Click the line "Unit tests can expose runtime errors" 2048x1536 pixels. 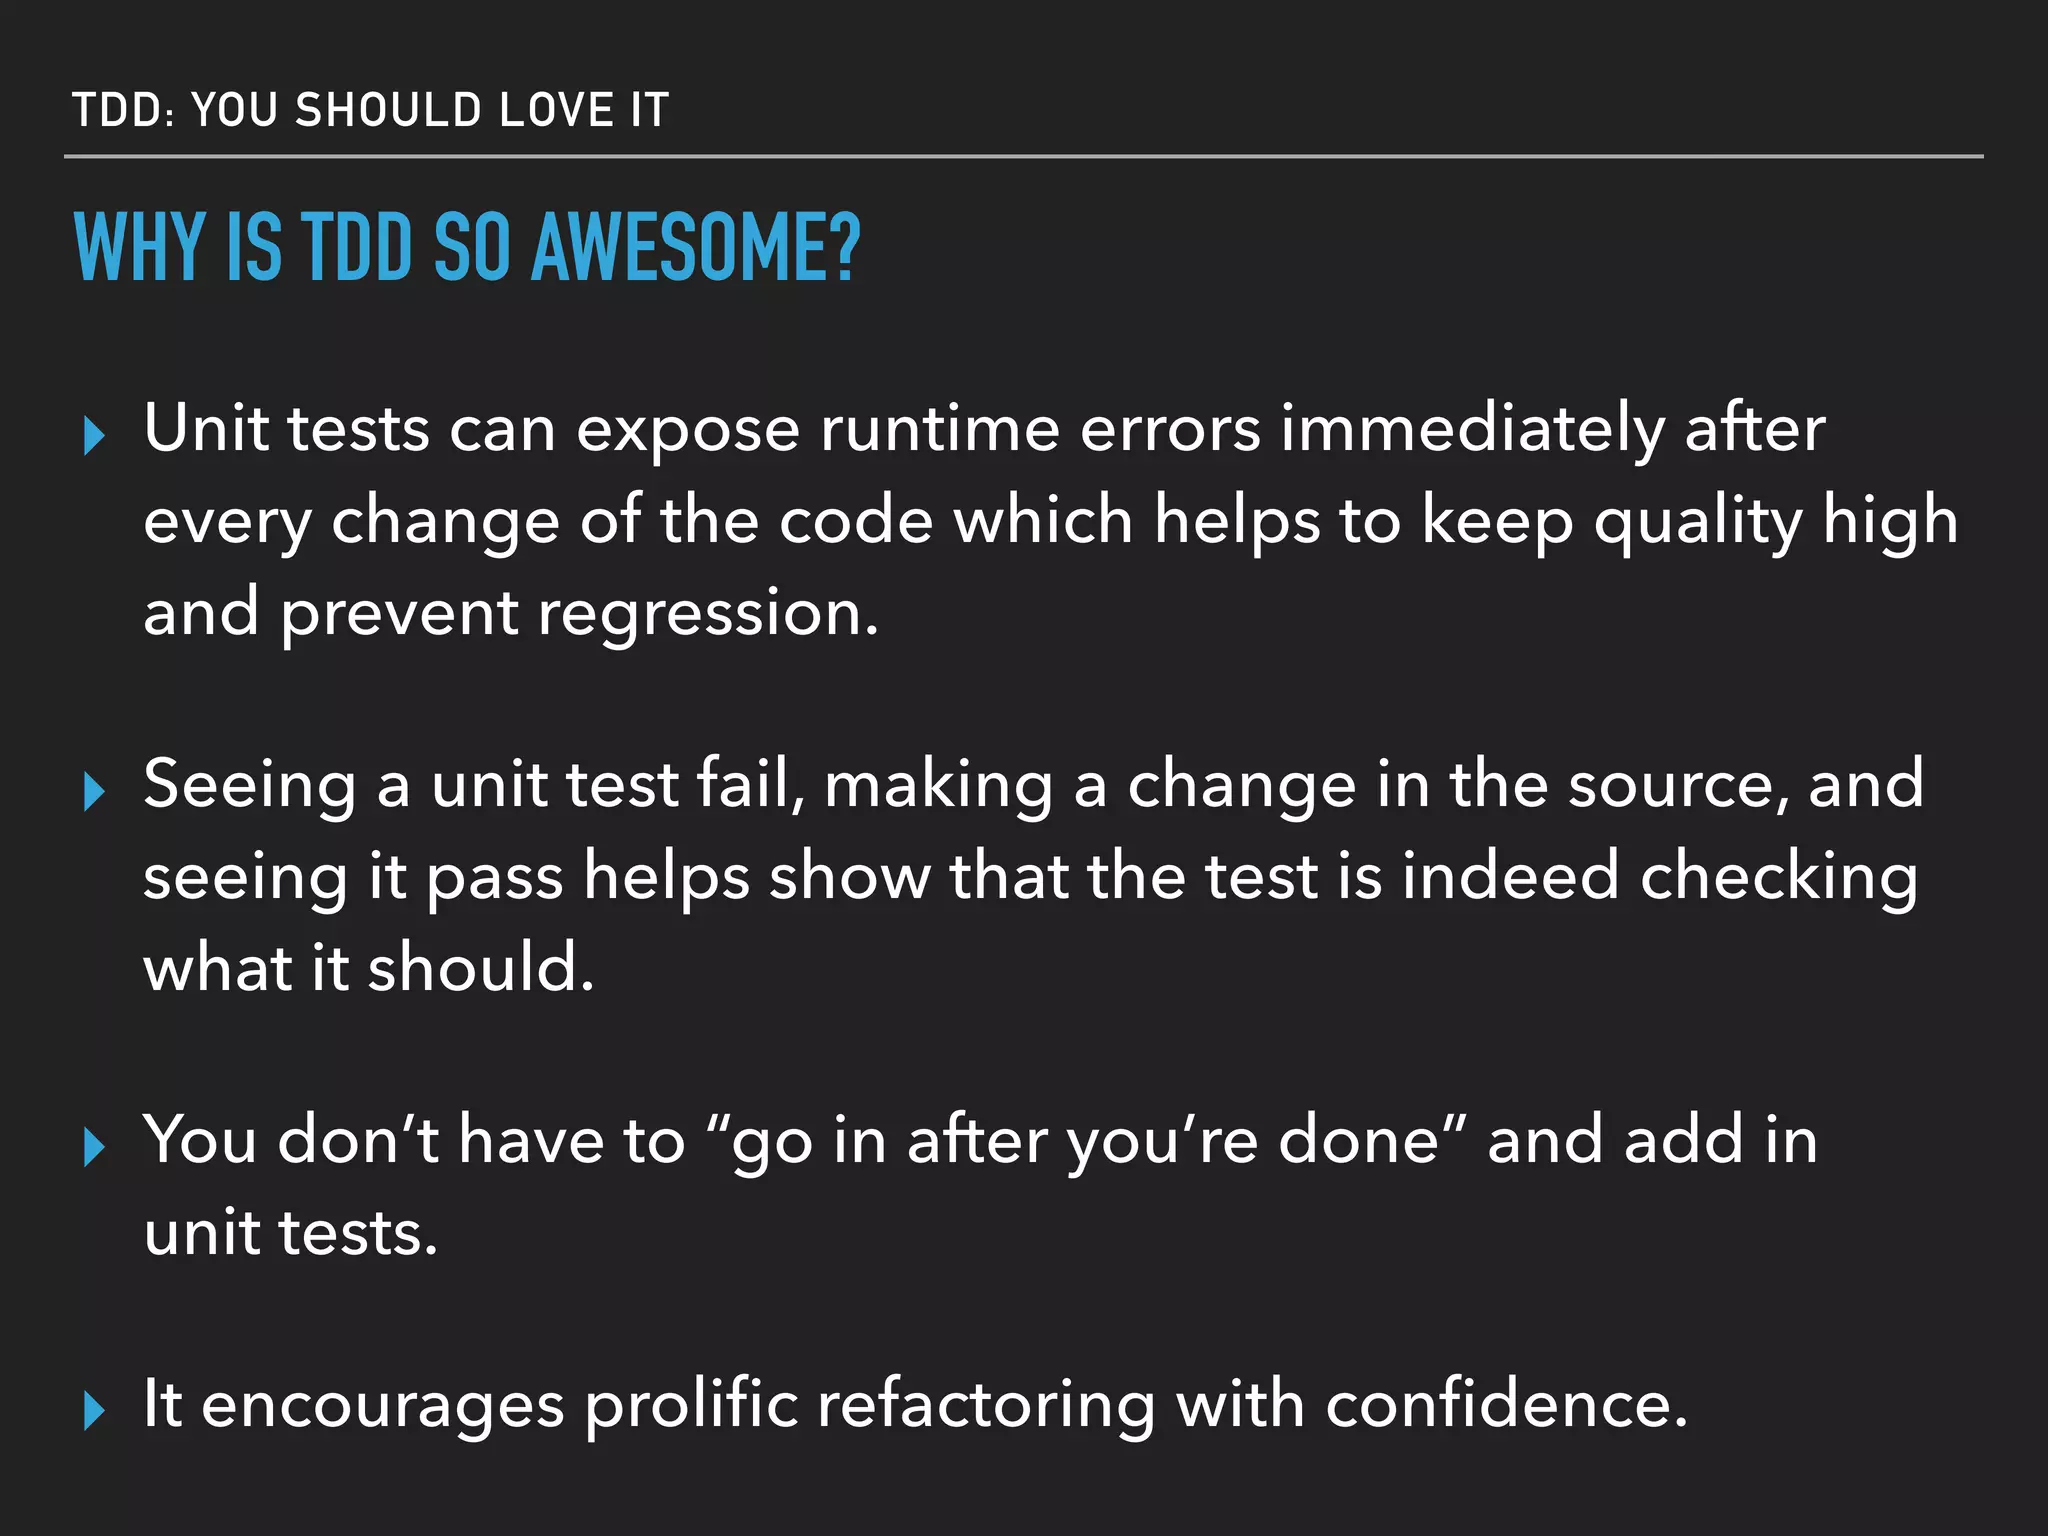pyautogui.click(x=984, y=429)
